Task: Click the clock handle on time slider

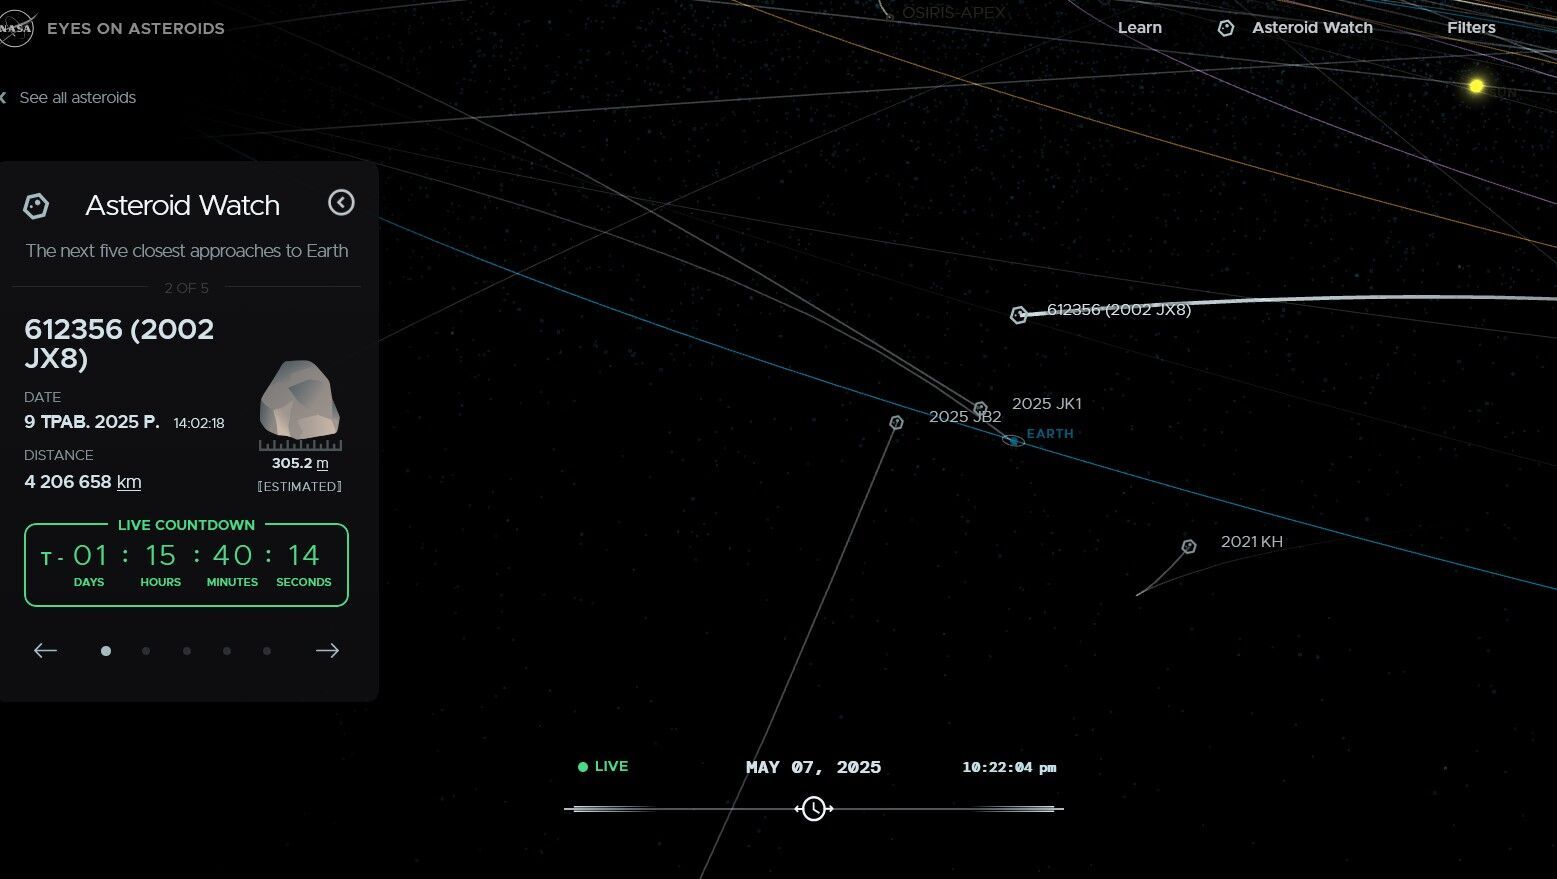Action: pos(814,808)
